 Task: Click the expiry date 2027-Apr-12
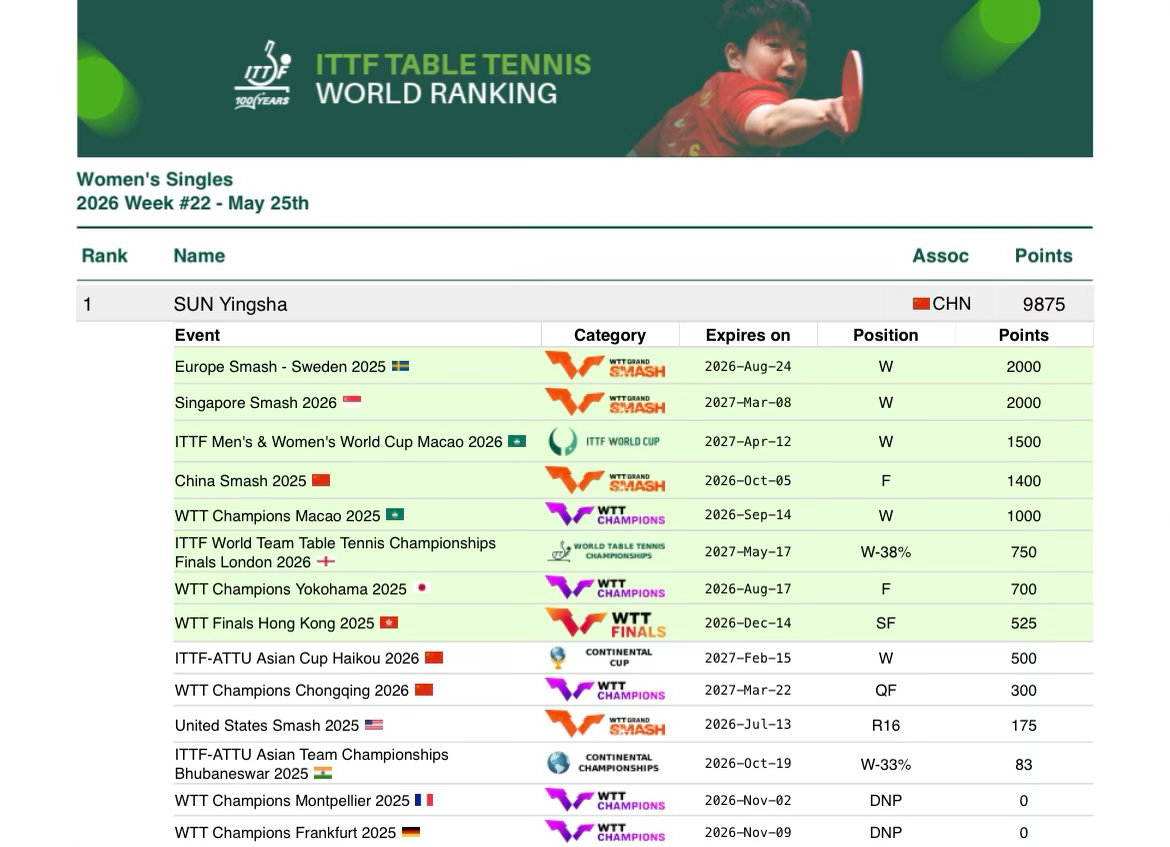pyautogui.click(x=748, y=441)
